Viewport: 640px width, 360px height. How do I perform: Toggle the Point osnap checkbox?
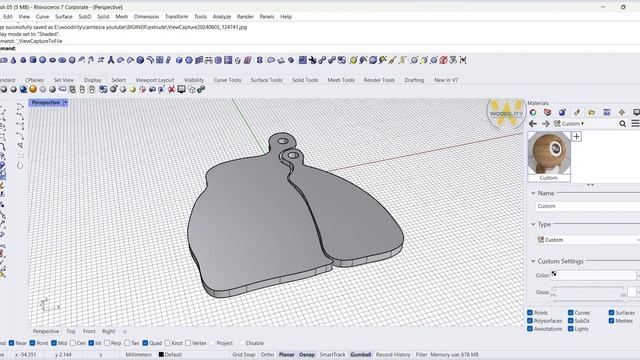[x=33, y=343]
